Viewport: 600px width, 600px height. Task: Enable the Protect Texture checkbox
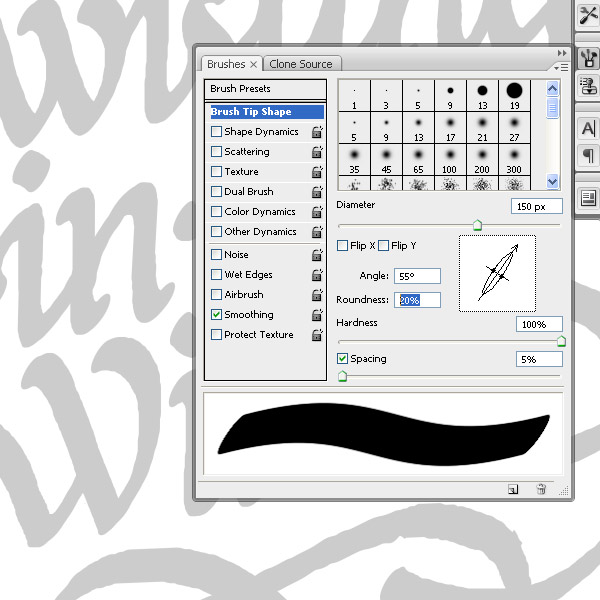pyautogui.click(x=216, y=334)
